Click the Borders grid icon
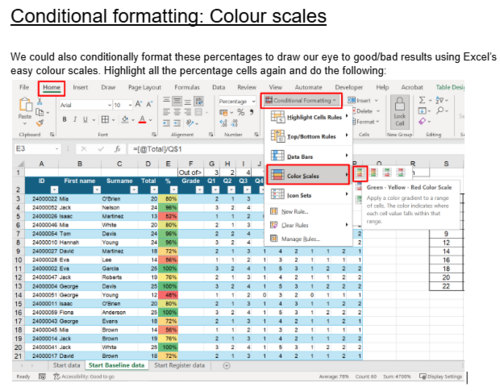 pyautogui.click(x=105, y=119)
